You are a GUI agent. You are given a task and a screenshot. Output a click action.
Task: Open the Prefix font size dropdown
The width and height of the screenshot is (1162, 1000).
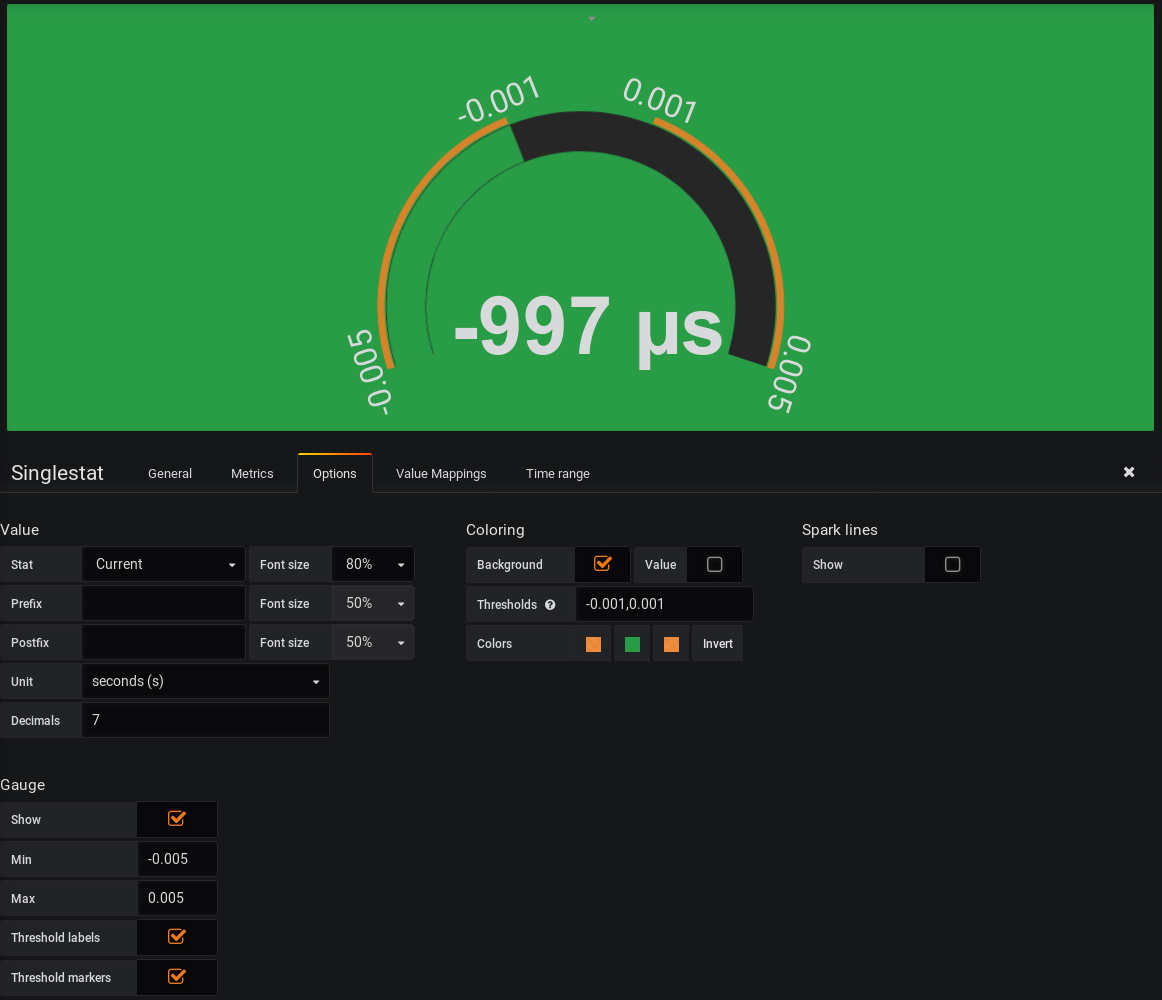click(x=372, y=603)
